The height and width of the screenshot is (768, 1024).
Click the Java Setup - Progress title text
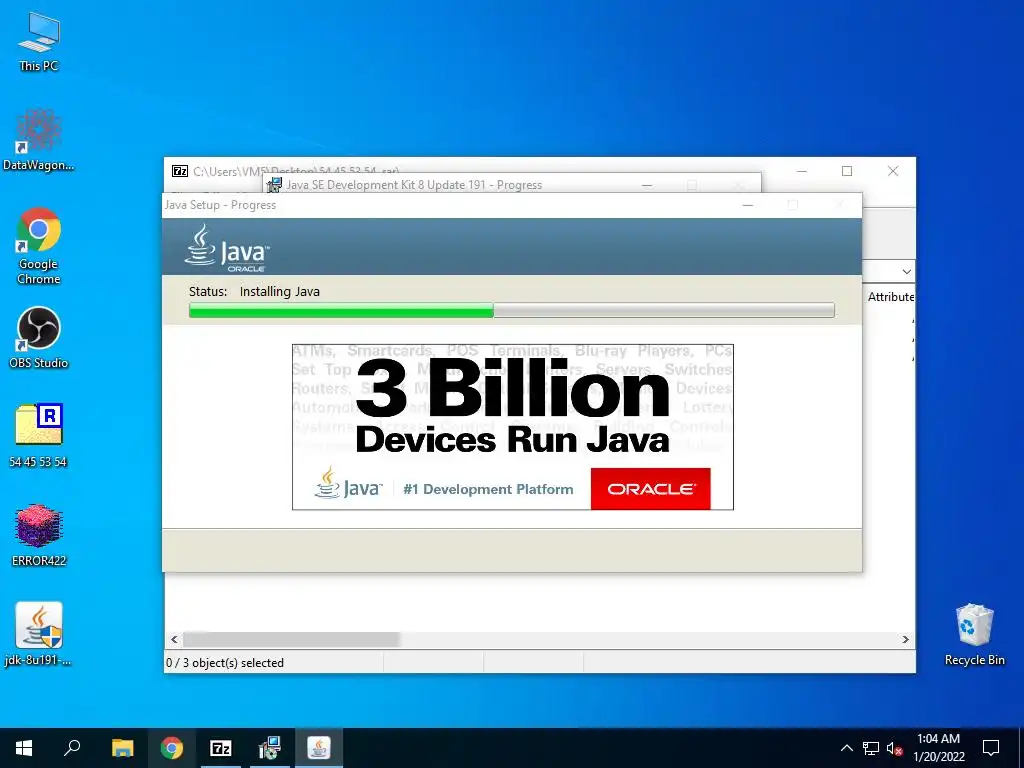220,205
